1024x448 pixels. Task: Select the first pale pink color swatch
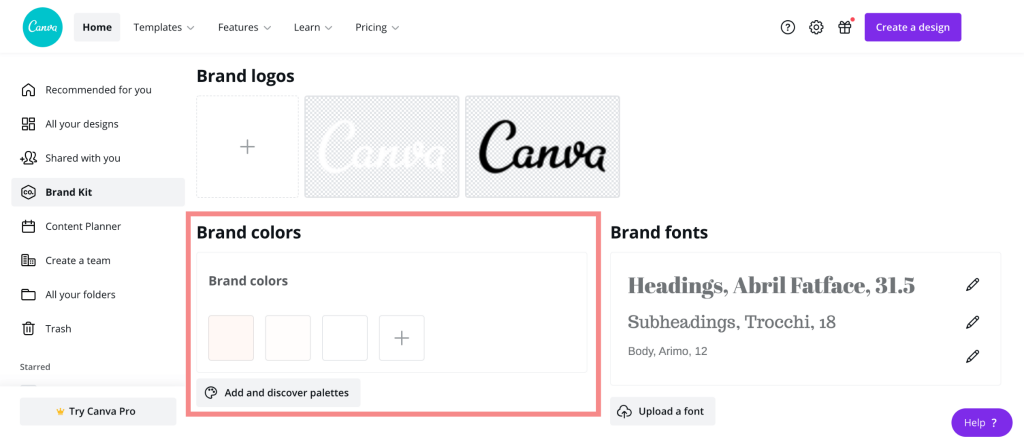pos(231,338)
